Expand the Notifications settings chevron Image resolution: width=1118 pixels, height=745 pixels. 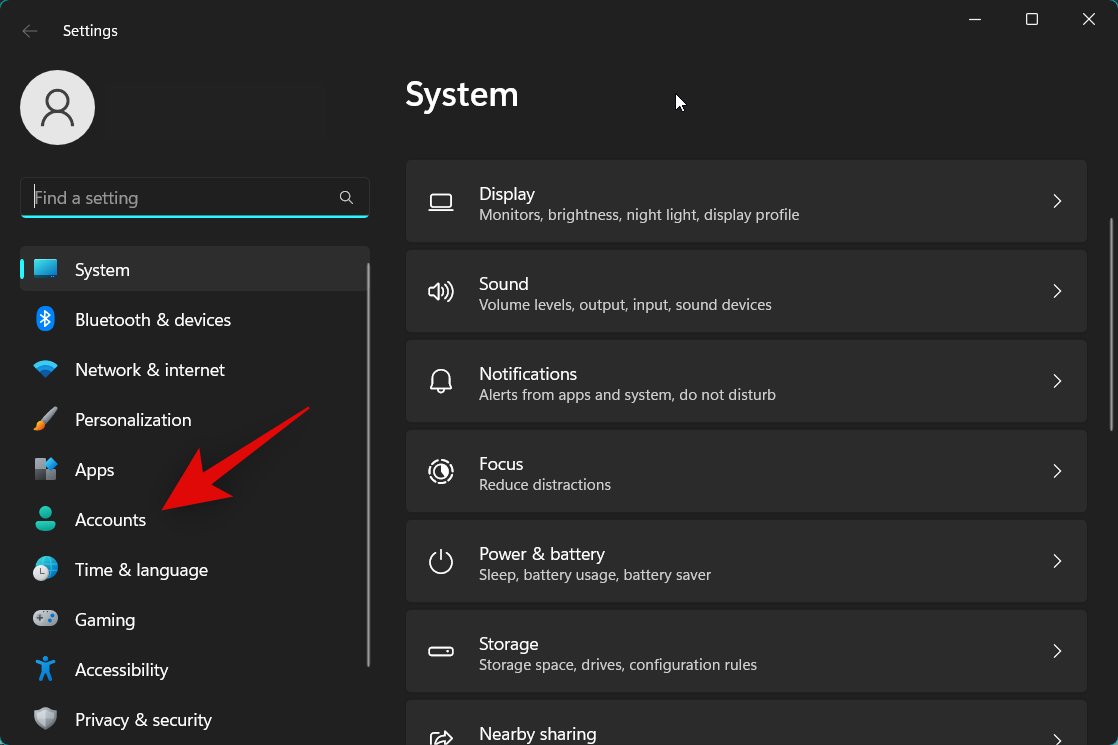[1057, 381]
